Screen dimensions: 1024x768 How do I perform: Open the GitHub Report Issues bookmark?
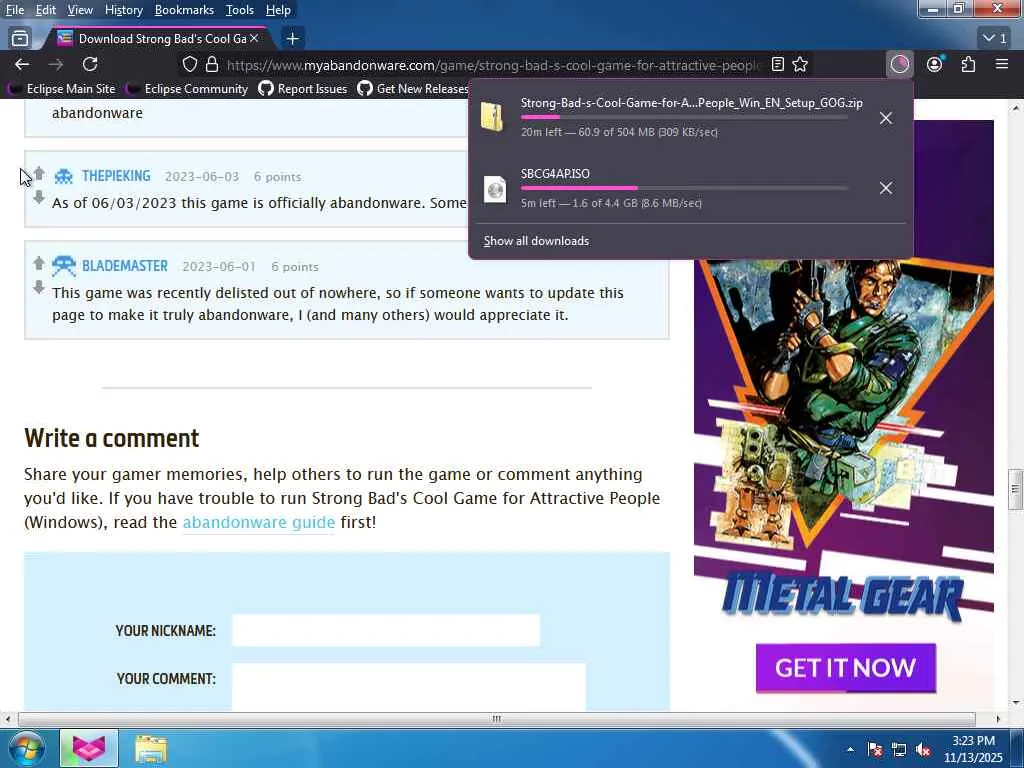302,88
